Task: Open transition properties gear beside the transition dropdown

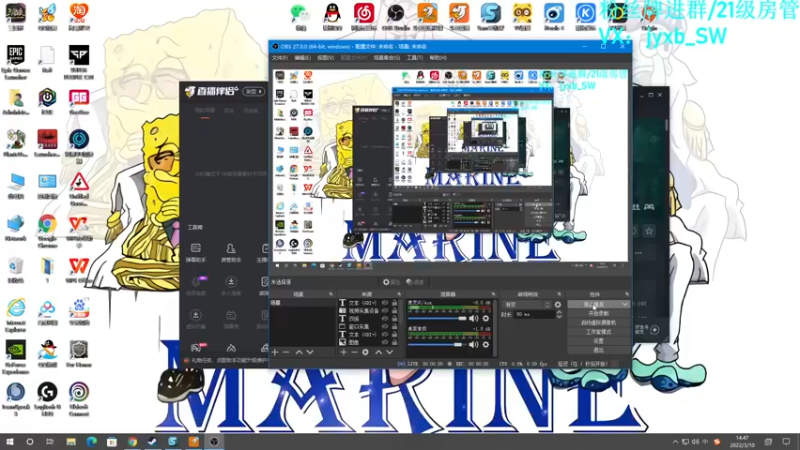Action: point(558,305)
